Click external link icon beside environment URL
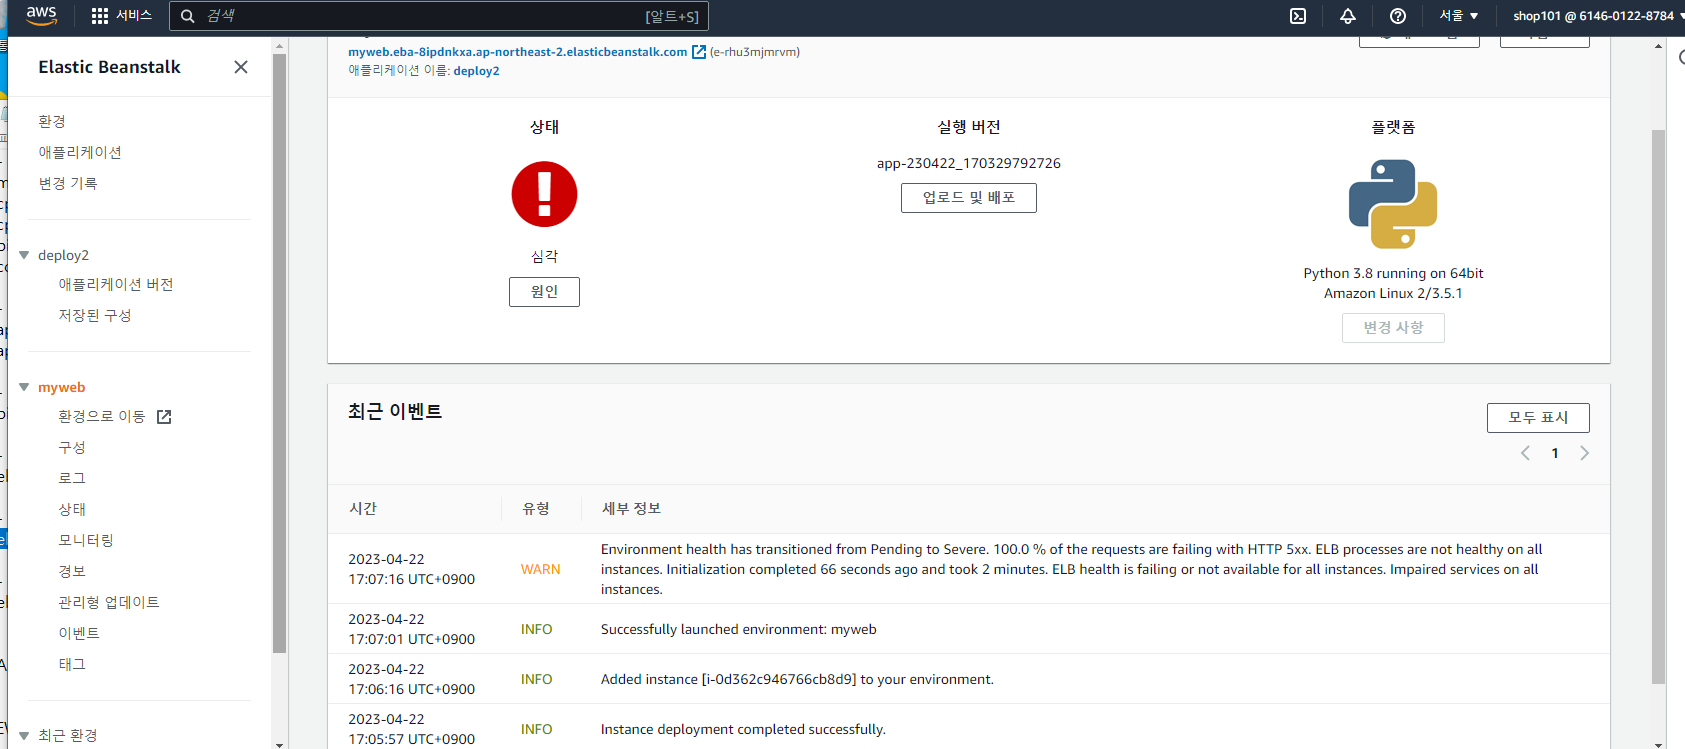Image resolution: width=1685 pixels, height=749 pixels. [699, 52]
